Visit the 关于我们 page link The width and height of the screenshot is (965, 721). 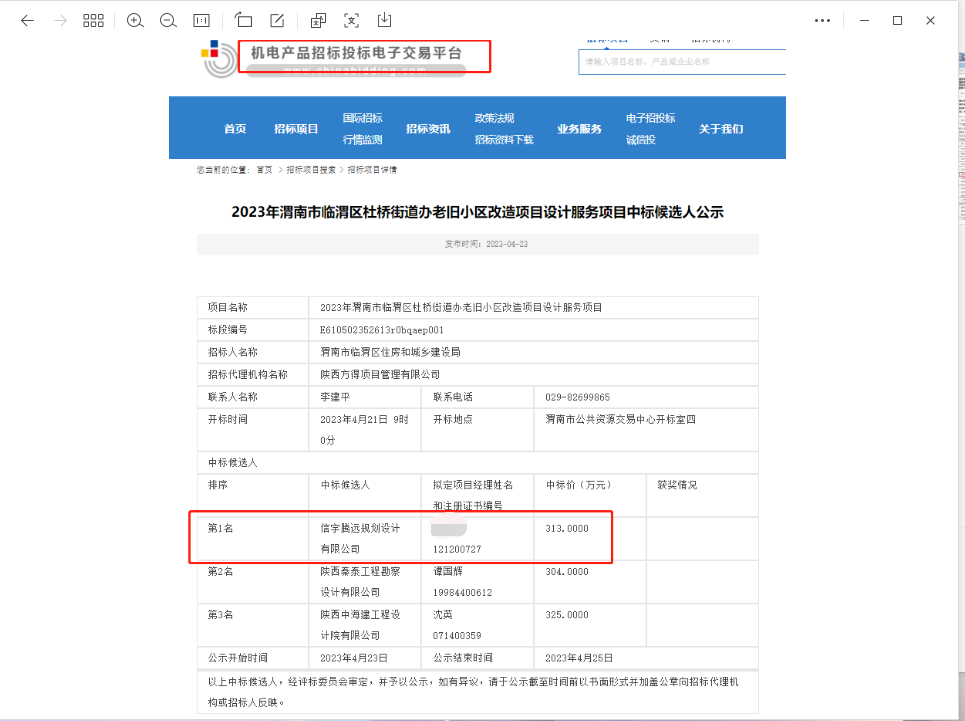coord(722,128)
